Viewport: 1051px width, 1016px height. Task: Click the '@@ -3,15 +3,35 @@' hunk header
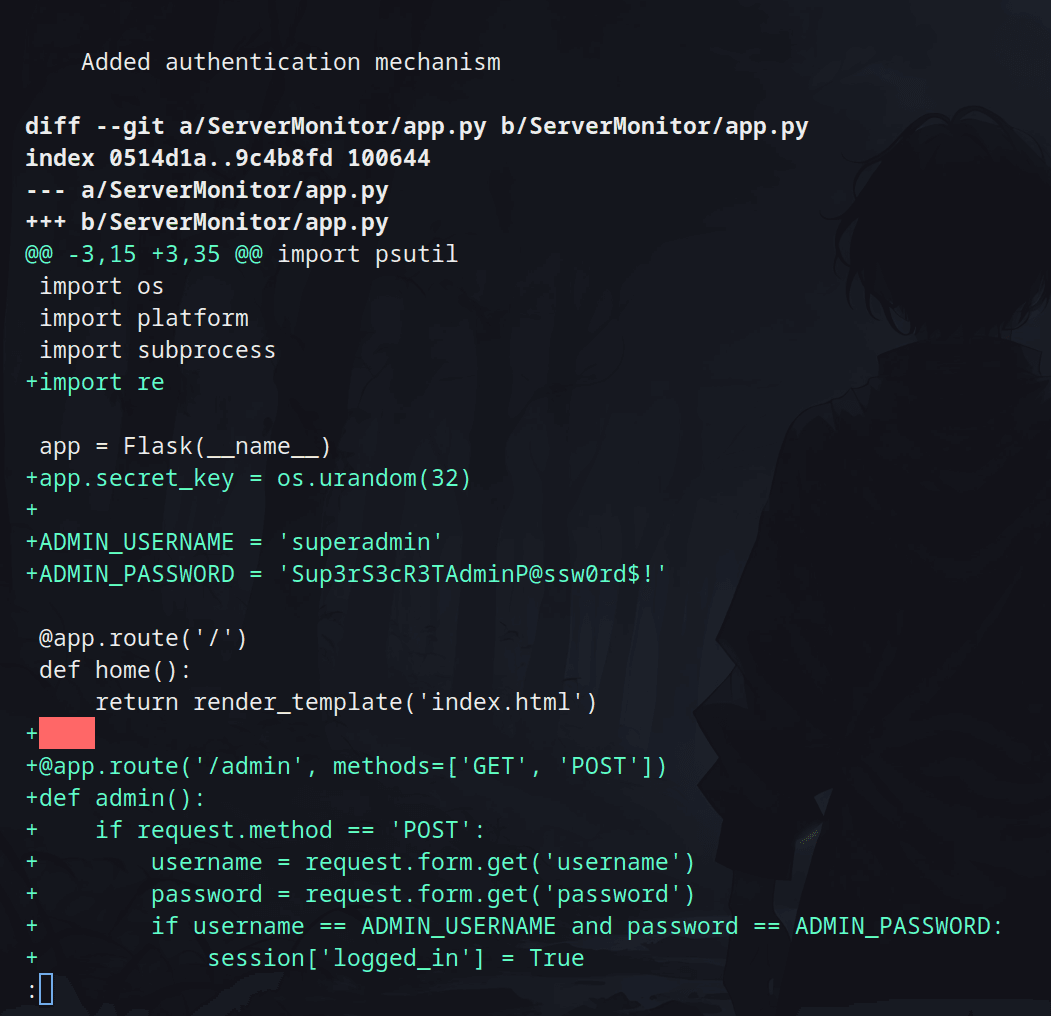click(143, 255)
